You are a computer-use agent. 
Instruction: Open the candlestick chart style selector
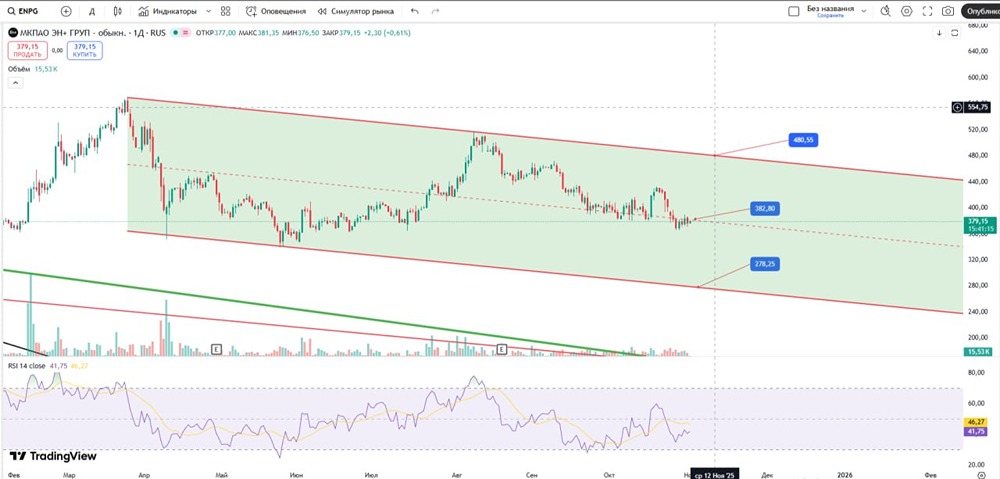pyautogui.click(x=117, y=11)
